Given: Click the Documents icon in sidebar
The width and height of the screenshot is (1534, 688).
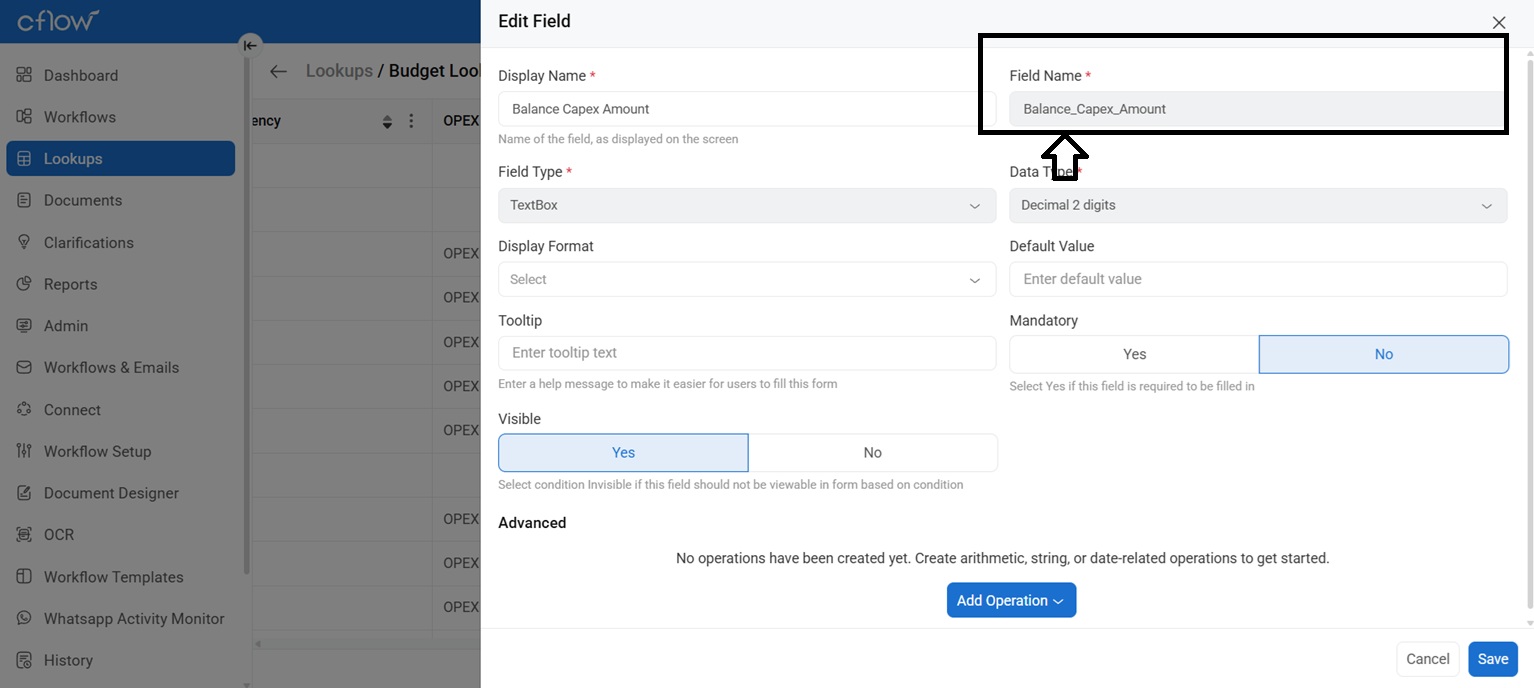Looking at the screenshot, I should [25, 200].
